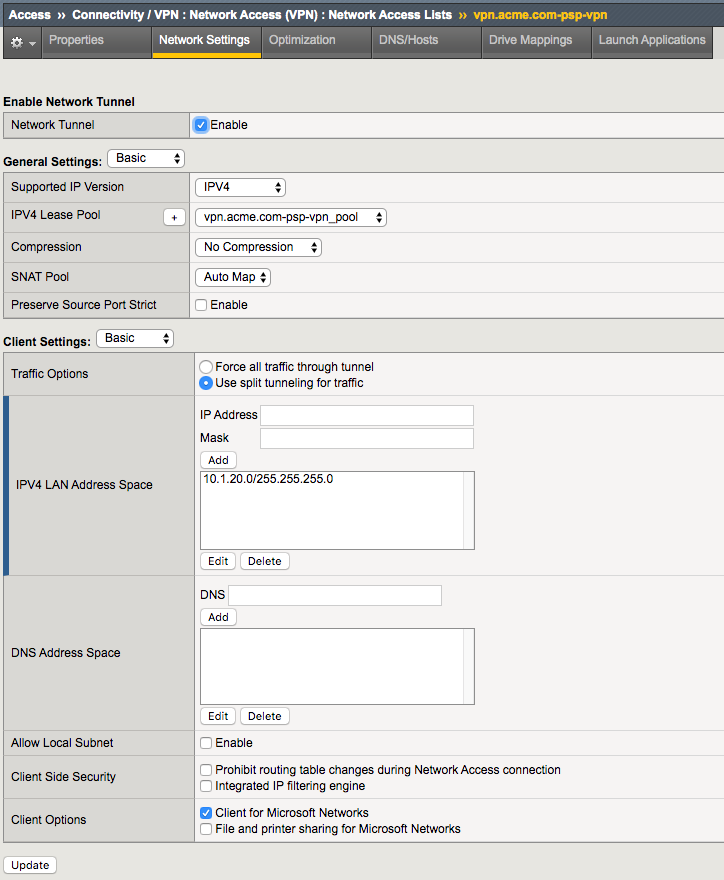Toggle Client for Microsoft Networks checkbox

206,813
